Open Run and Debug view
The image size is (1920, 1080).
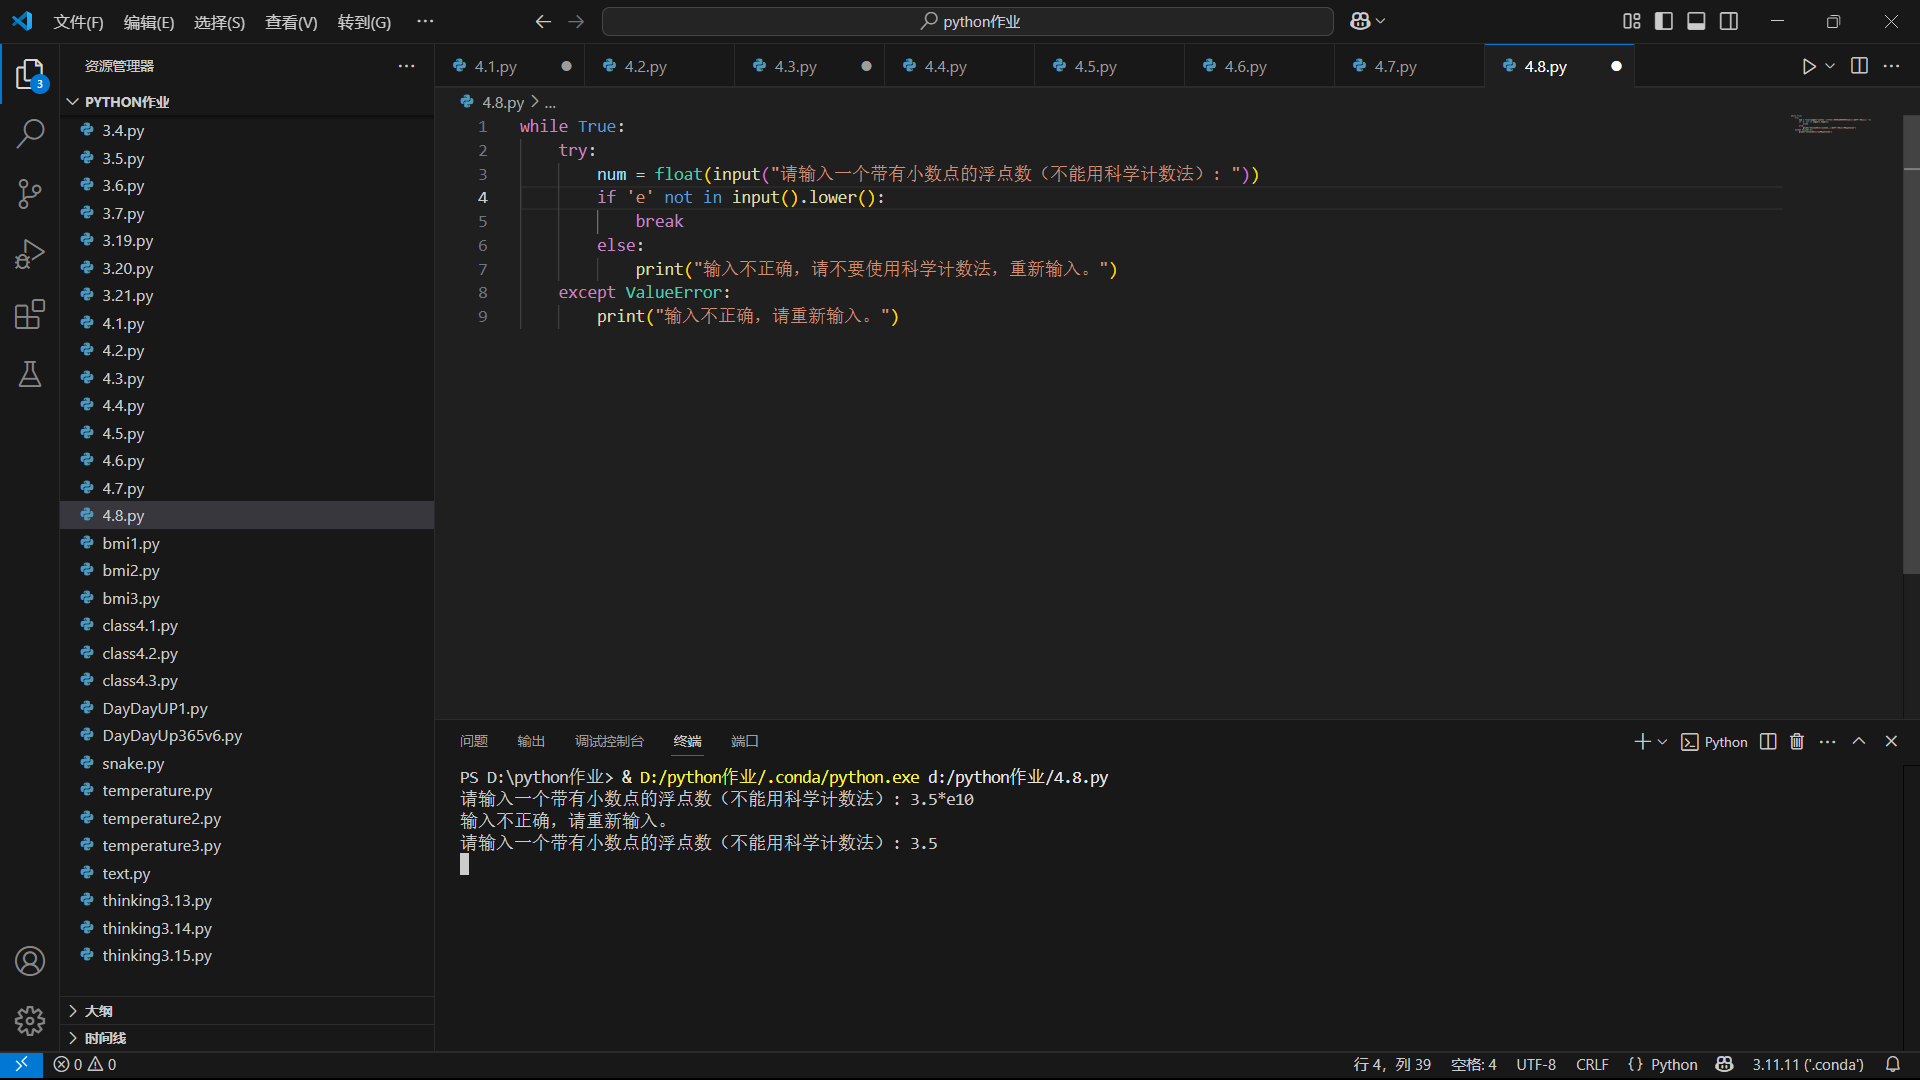[30, 254]
